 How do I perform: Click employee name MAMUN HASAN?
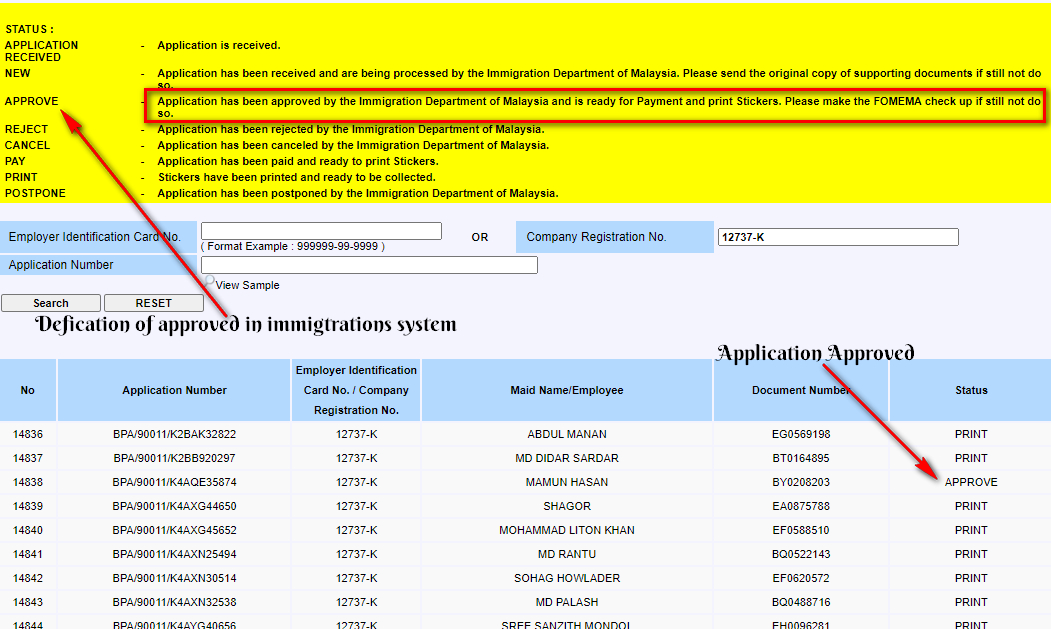(x=567, y=482)
